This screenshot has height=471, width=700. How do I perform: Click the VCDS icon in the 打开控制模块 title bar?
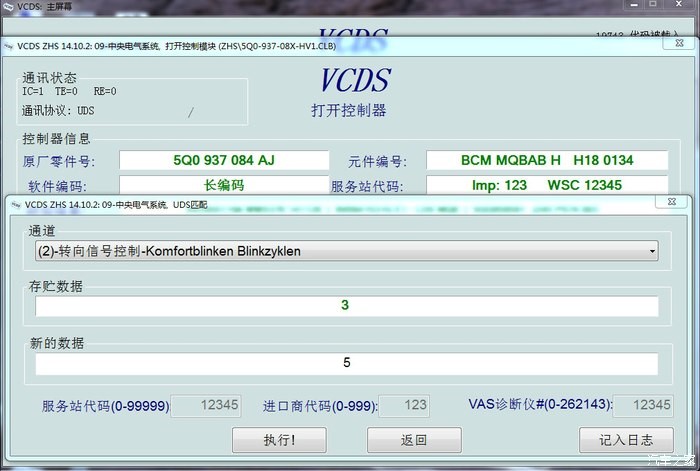(8, 46)
